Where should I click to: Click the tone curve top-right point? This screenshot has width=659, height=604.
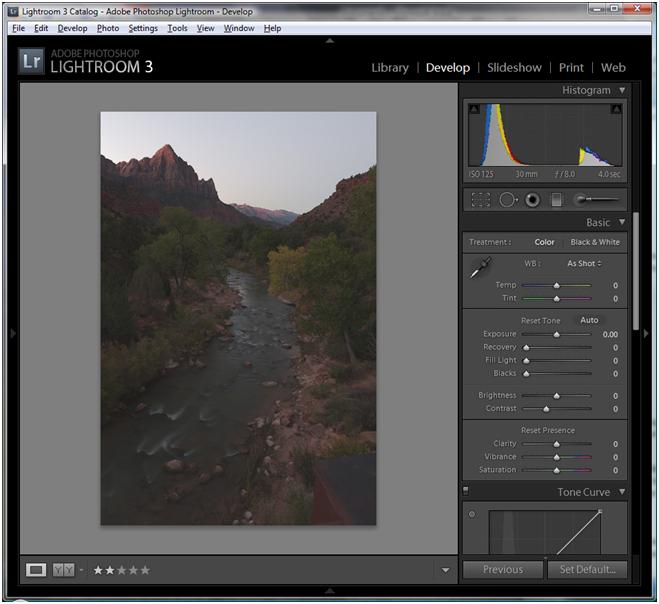(x=600, y=511)
